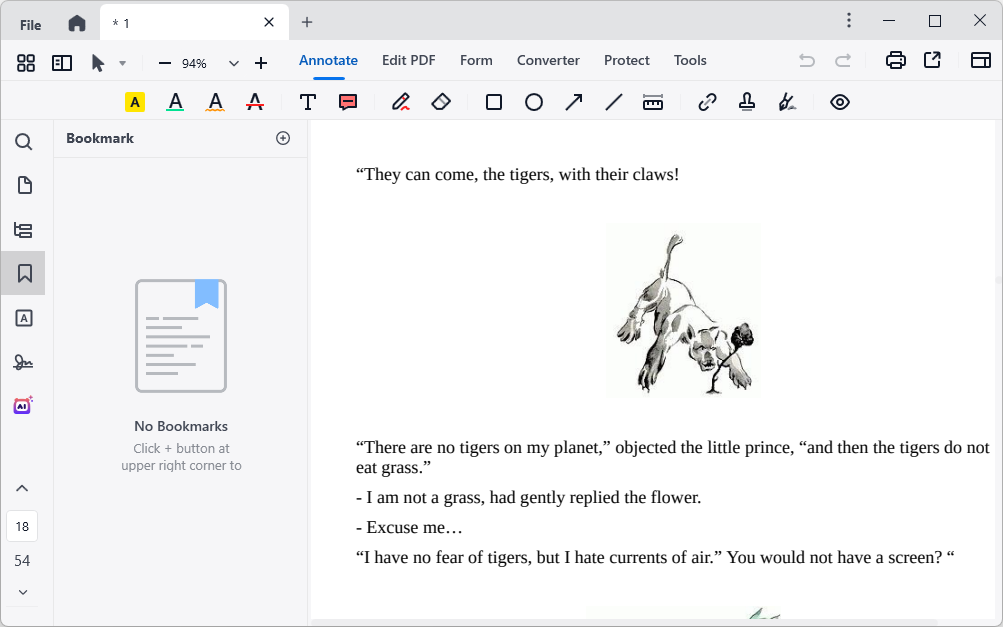Toggle annotation visibility with eye icon
Viewport: 1003px width, 627px height.
840,102
